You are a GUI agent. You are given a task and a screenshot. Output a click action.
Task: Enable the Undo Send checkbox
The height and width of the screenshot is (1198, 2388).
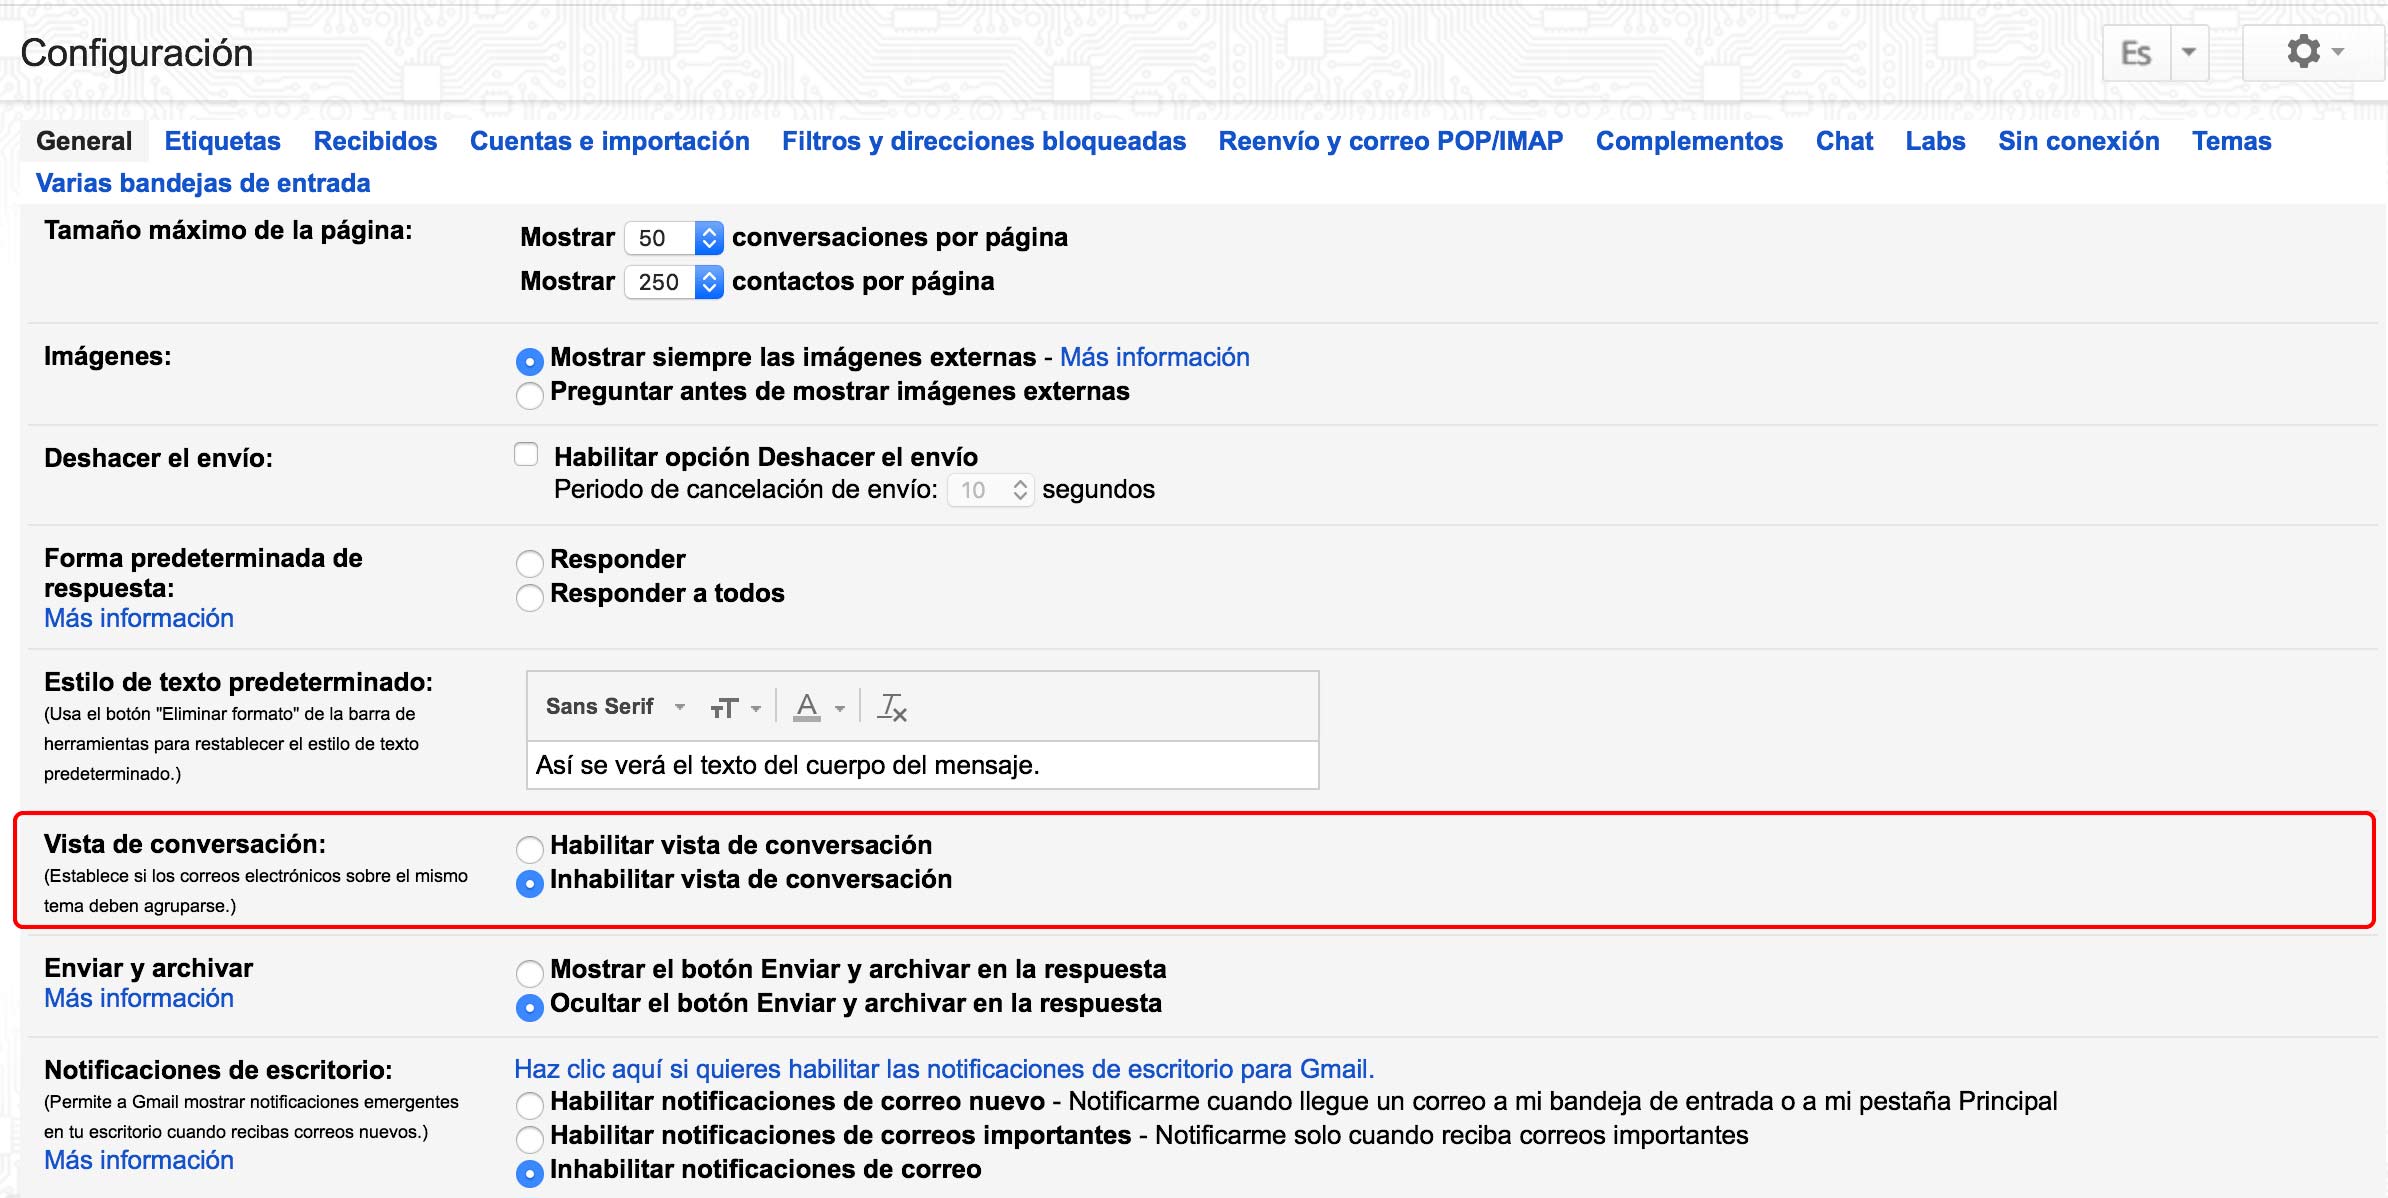coord(526,455)
